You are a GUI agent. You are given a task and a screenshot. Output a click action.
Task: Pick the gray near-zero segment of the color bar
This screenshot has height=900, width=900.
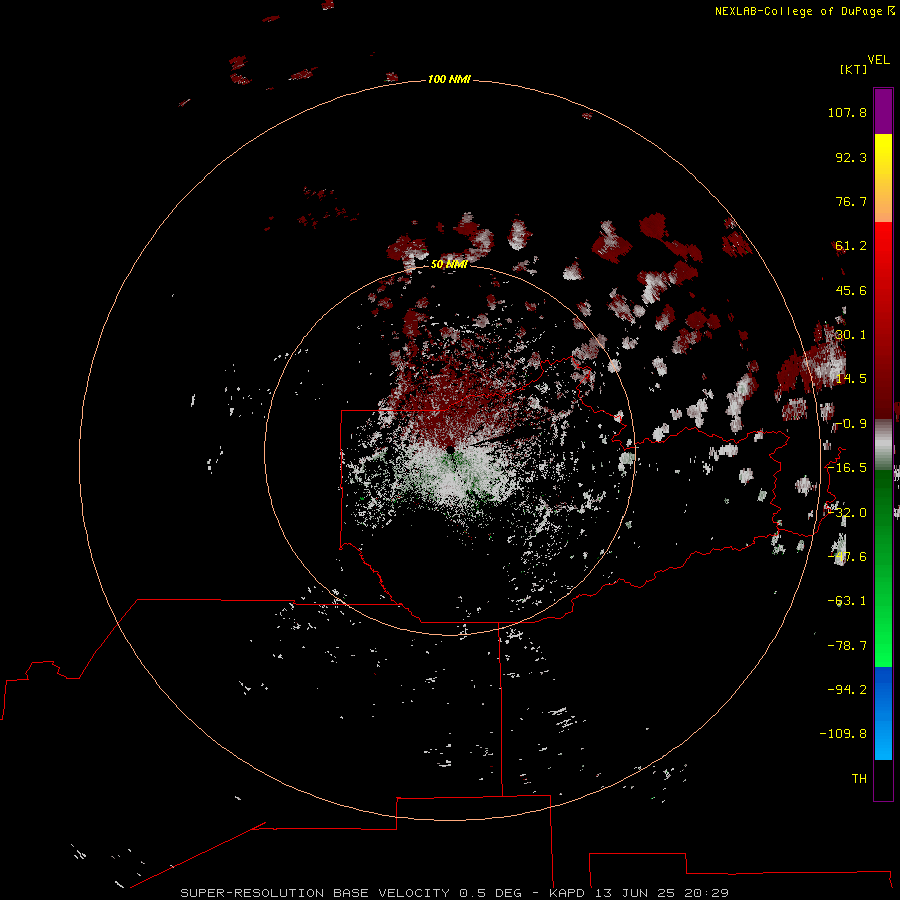(883, 443)
